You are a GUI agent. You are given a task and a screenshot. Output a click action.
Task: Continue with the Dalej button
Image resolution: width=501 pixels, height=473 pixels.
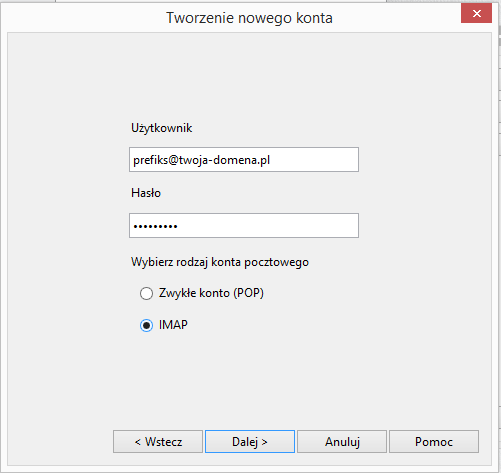pyautogui.click(x=250, y=442)
